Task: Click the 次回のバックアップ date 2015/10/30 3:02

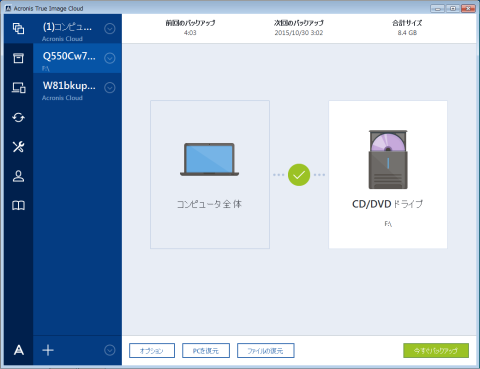Action: [299, 33]
